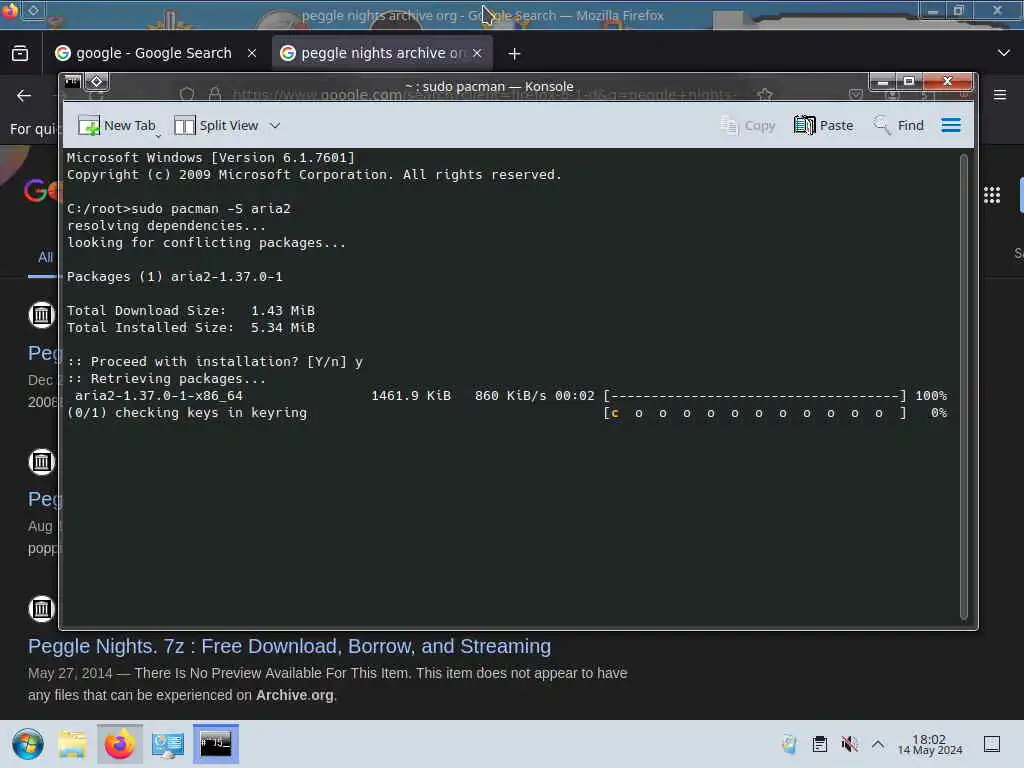Image resolution: width=1024 pixels, height=768 pixels.
Task: Open the Google apps grid icon
Action: (x=992, y=195)
